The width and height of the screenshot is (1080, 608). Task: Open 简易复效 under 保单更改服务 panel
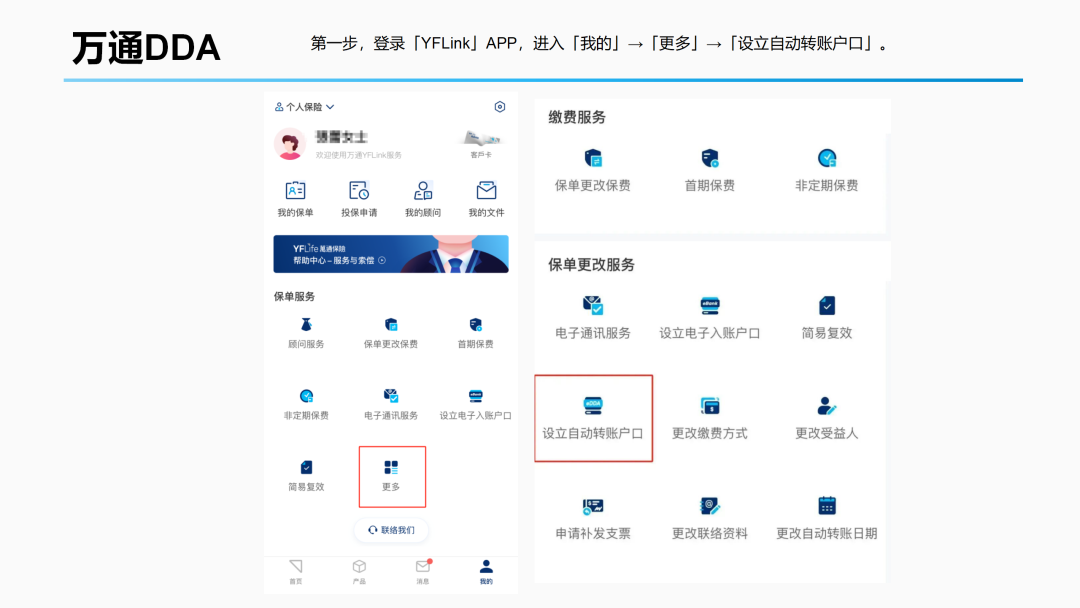827,317
